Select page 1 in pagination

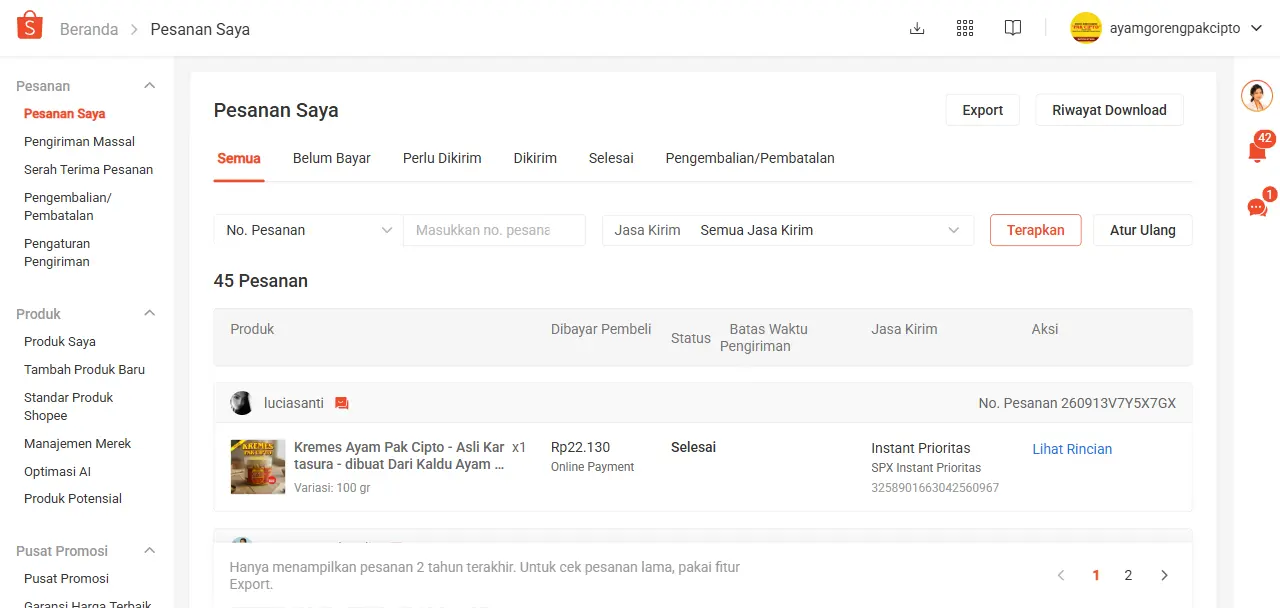(1096, 575)
